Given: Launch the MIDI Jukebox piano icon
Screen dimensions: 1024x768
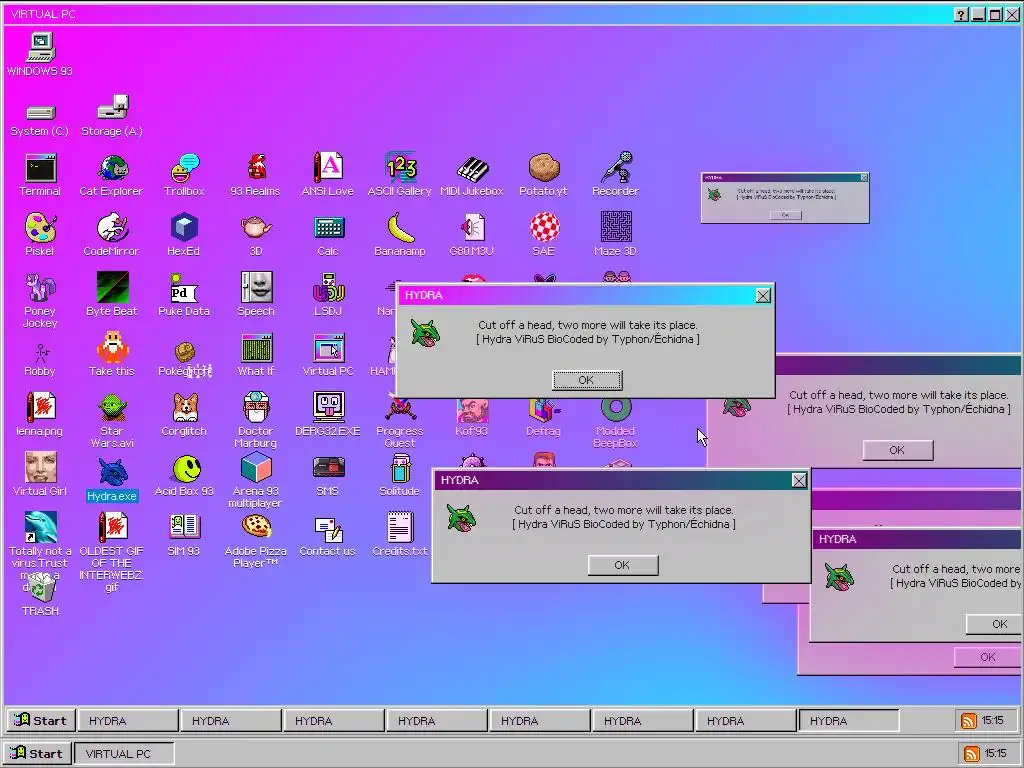Looking at the screenshot, I should click(472, 168).
